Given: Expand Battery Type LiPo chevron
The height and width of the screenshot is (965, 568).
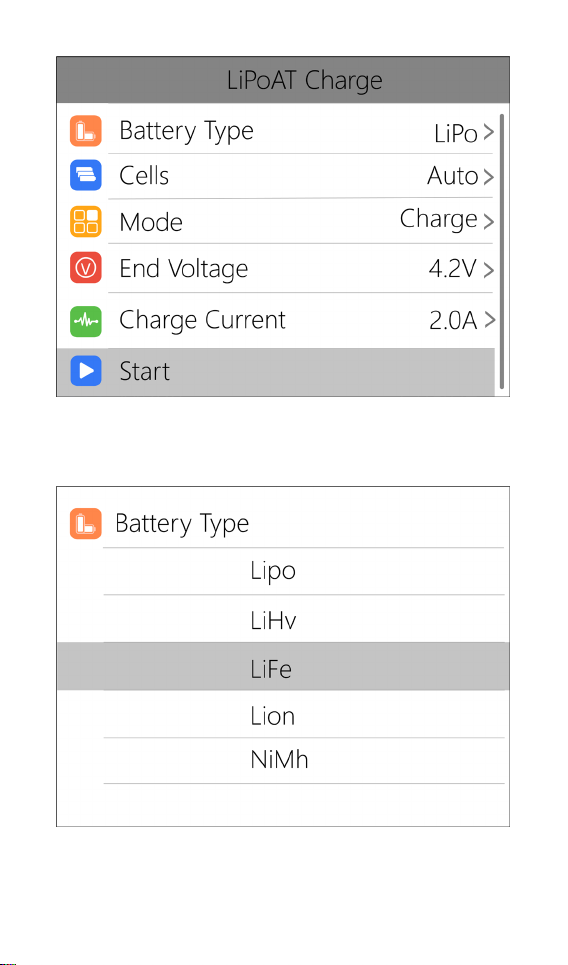Looking at the screenshot, I should tap(488, 132).
